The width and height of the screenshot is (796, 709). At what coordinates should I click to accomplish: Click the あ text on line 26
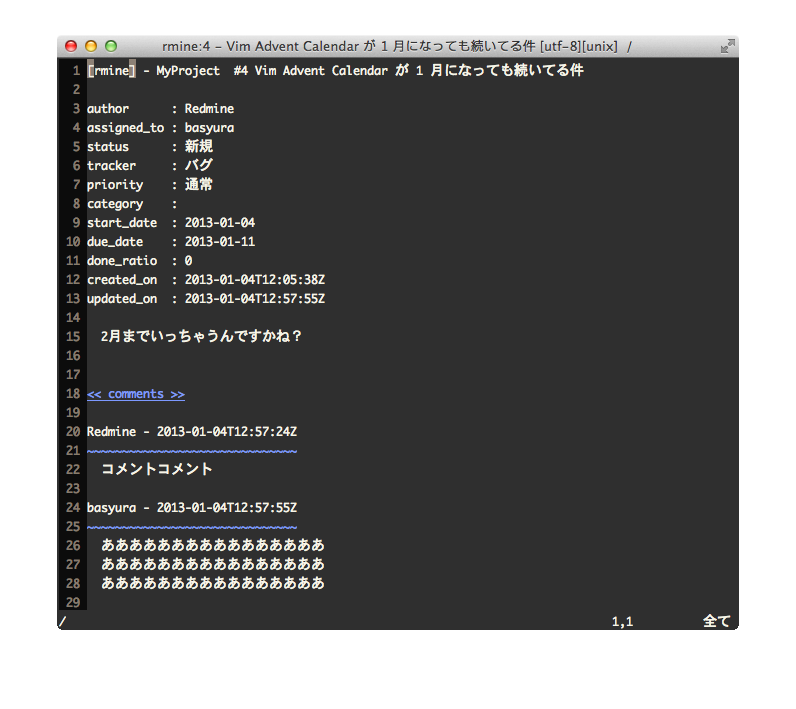coord(213,546)
